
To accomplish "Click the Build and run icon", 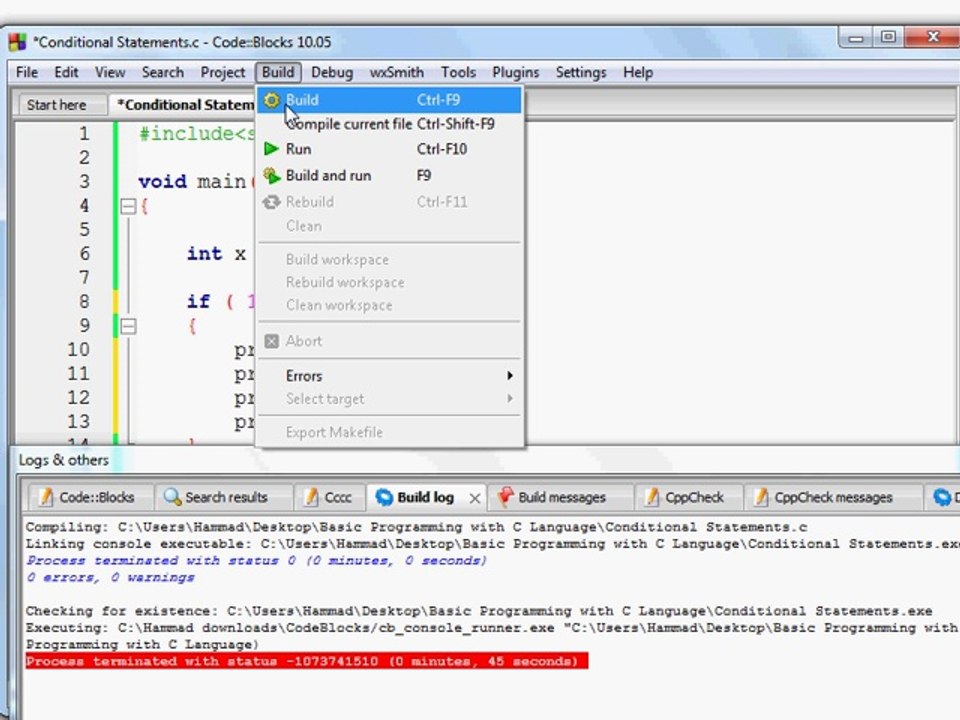I will coord(271,176).
